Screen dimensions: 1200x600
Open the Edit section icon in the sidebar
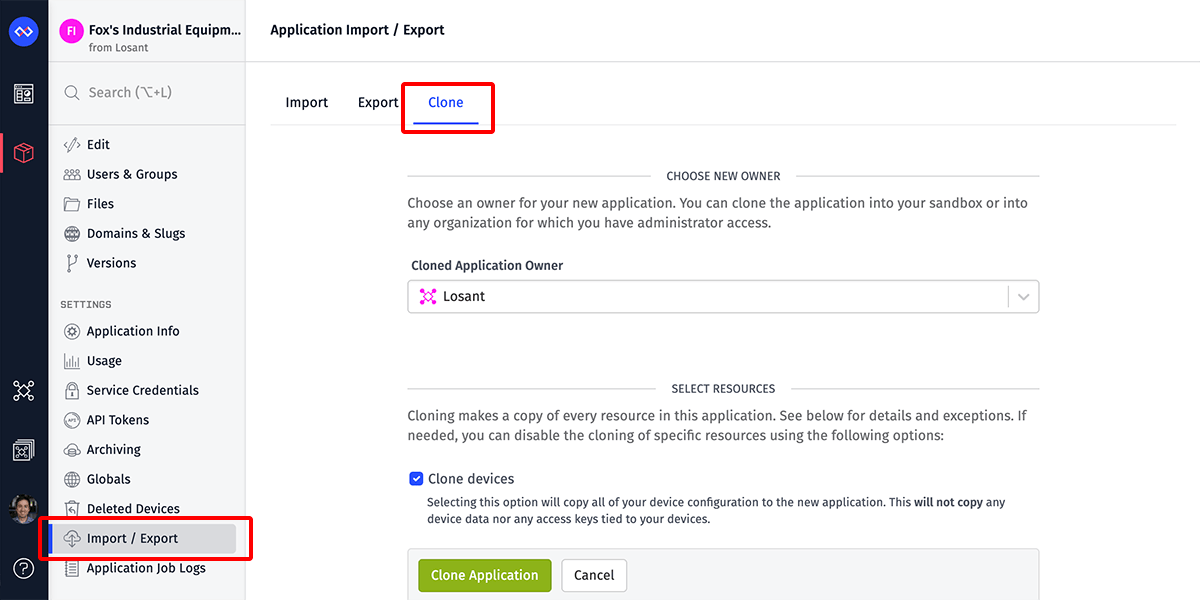[71, 144]
